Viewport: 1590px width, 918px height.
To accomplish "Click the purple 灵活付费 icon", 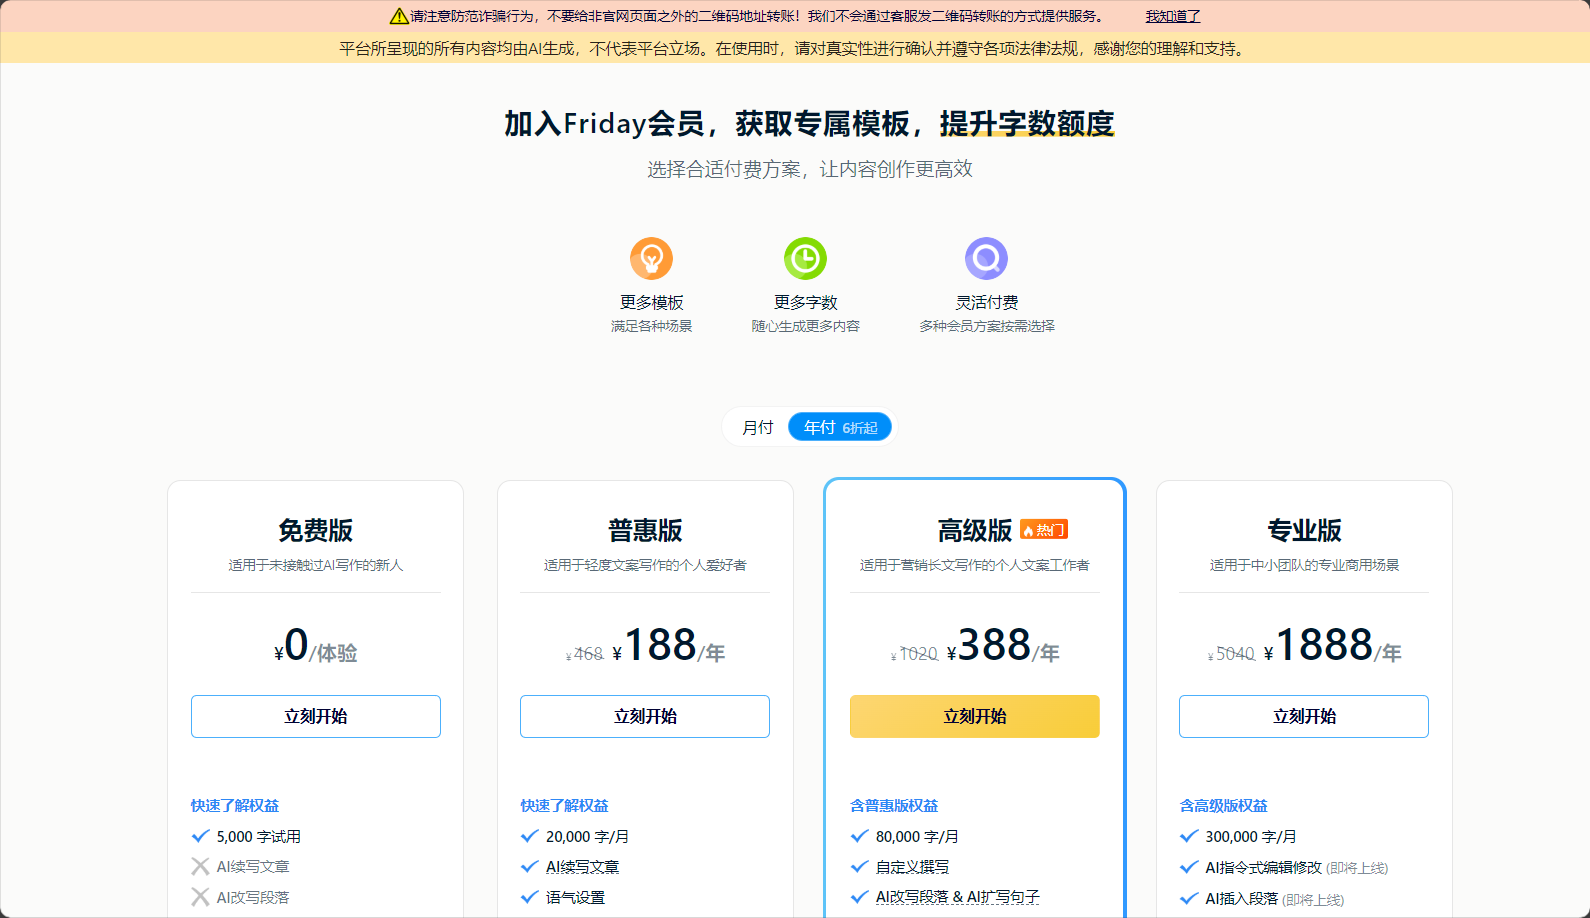I will (986, 259).
